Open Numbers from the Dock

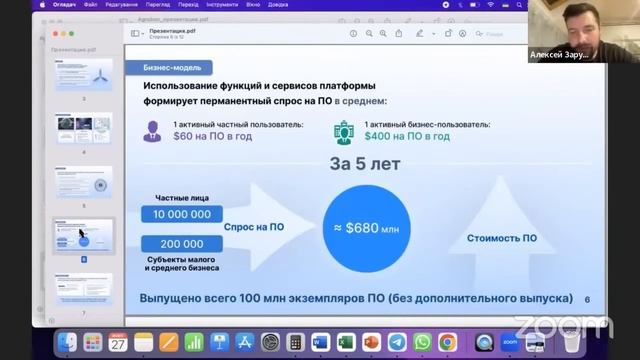(x=194, y=342)
